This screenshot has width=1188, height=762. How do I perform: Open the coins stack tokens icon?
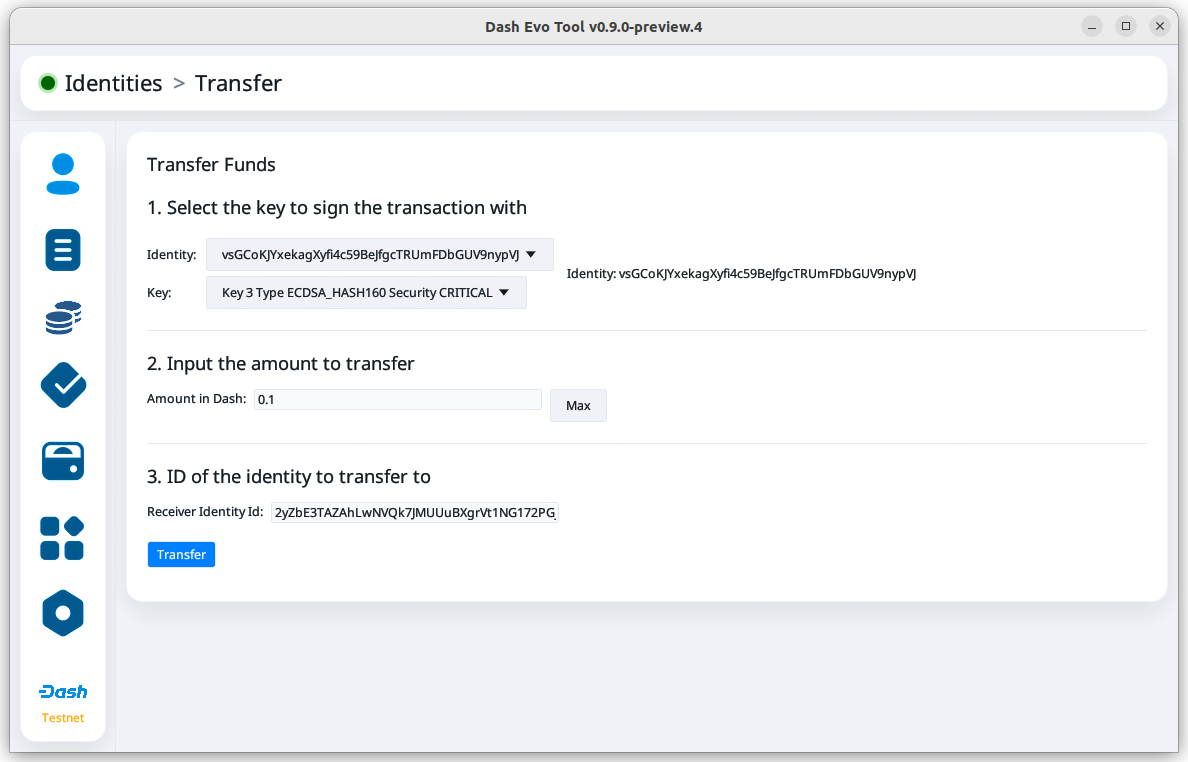(x=63, y=318)
